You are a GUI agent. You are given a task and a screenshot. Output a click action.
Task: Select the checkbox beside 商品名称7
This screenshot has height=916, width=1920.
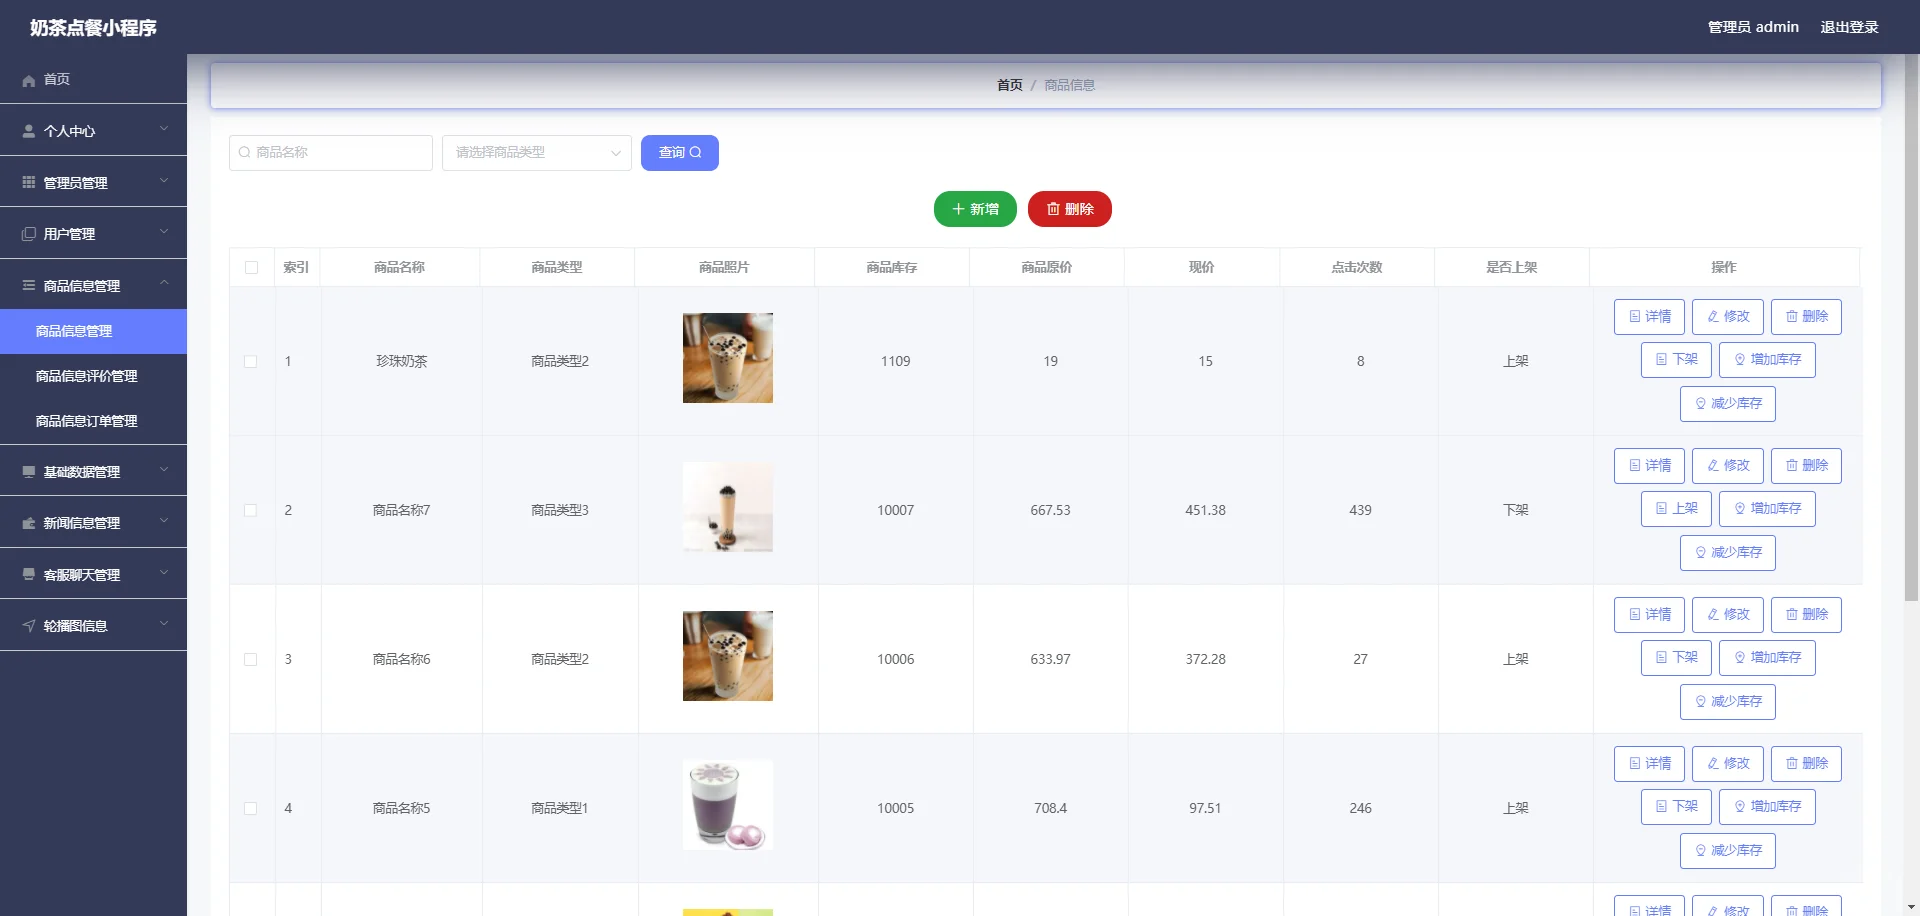tap(251, 510)
